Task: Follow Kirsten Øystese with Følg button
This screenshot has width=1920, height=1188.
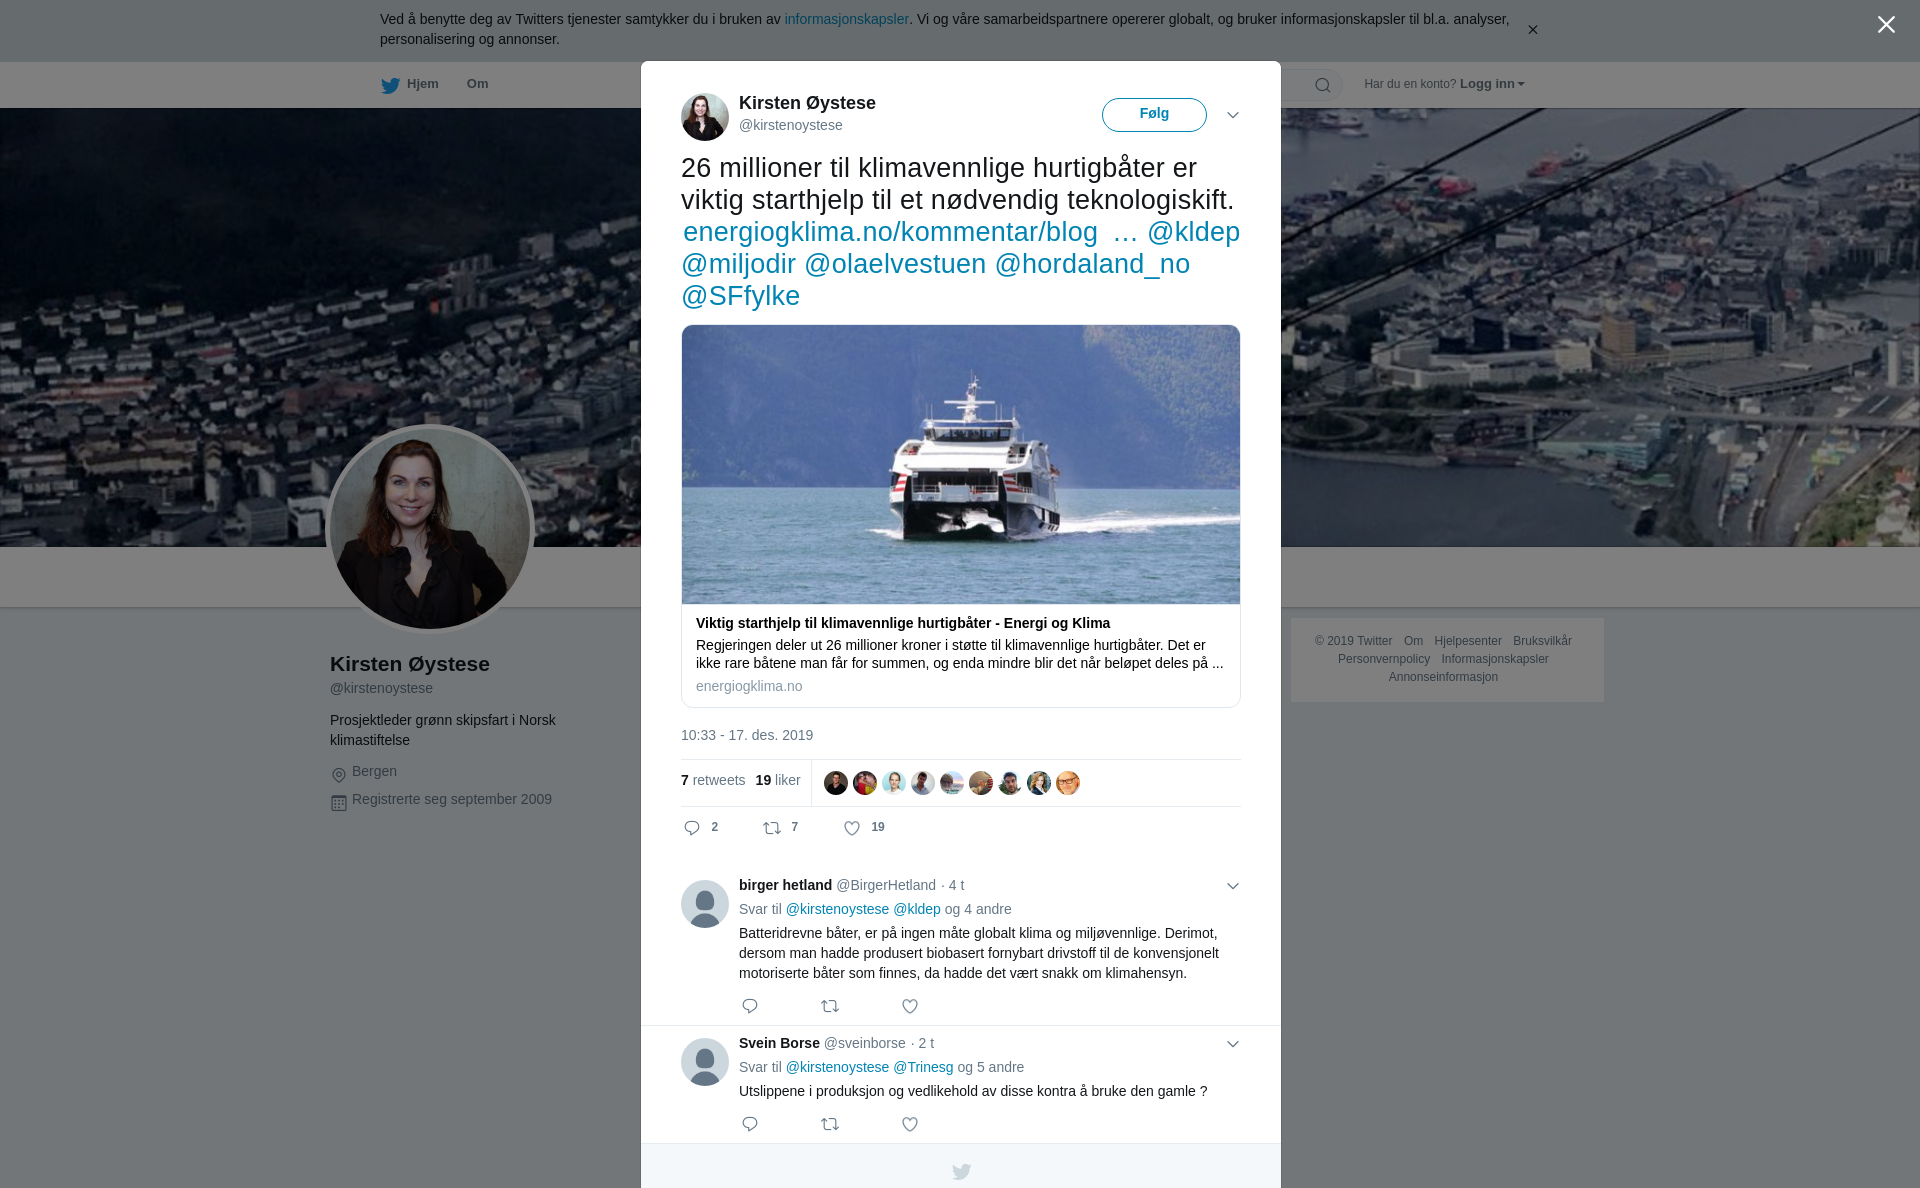Action: (1154, 115)
